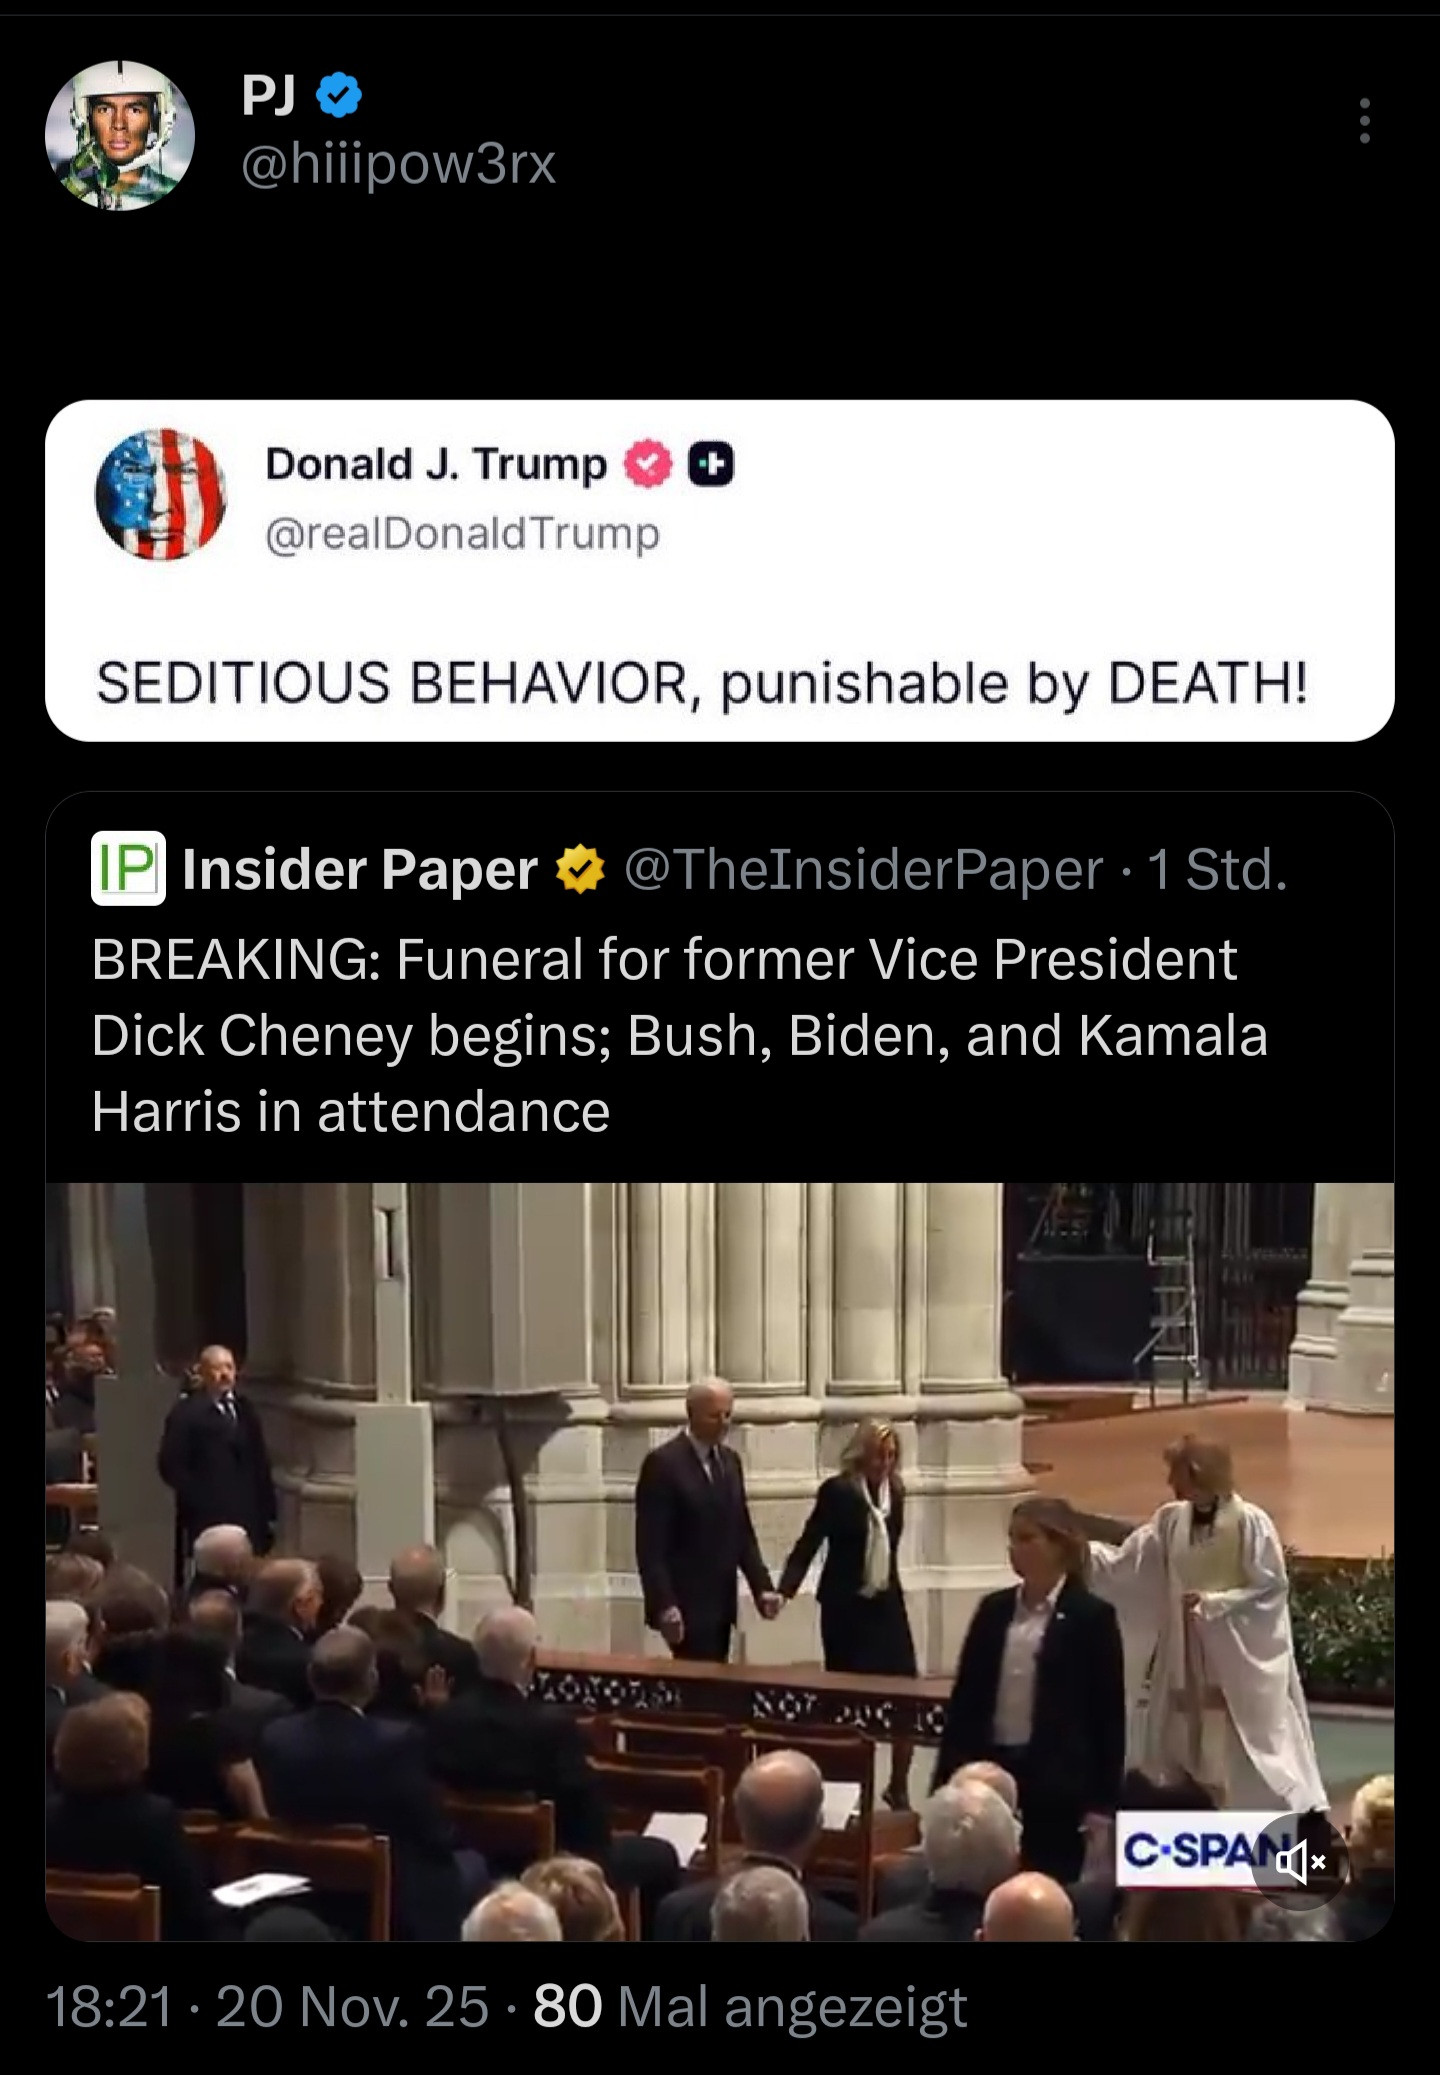Open PJ's profile picture
Image resolution: width=1440 pixels, height=2075 pixels.
pos(120,135)
